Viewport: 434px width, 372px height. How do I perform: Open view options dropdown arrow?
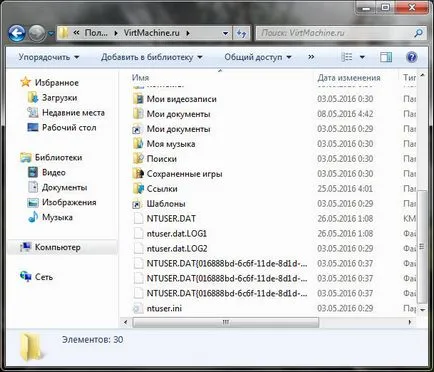(362, 57)
